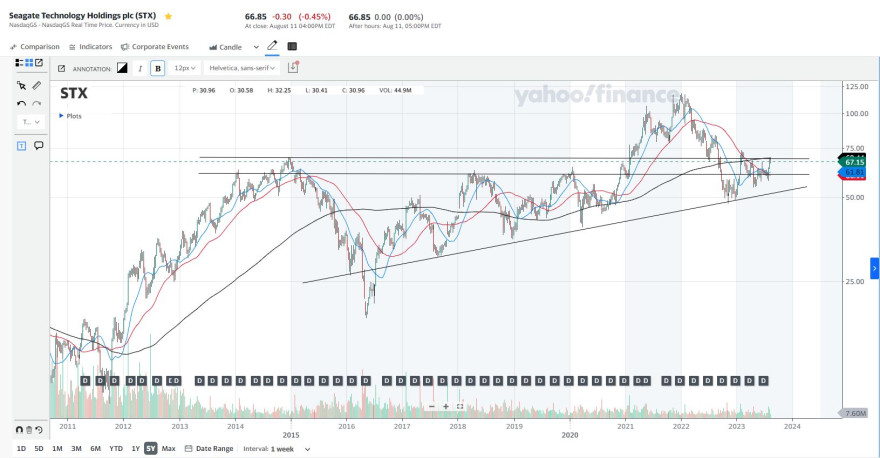
Task: Click the Date Range button
Action: 209,448
